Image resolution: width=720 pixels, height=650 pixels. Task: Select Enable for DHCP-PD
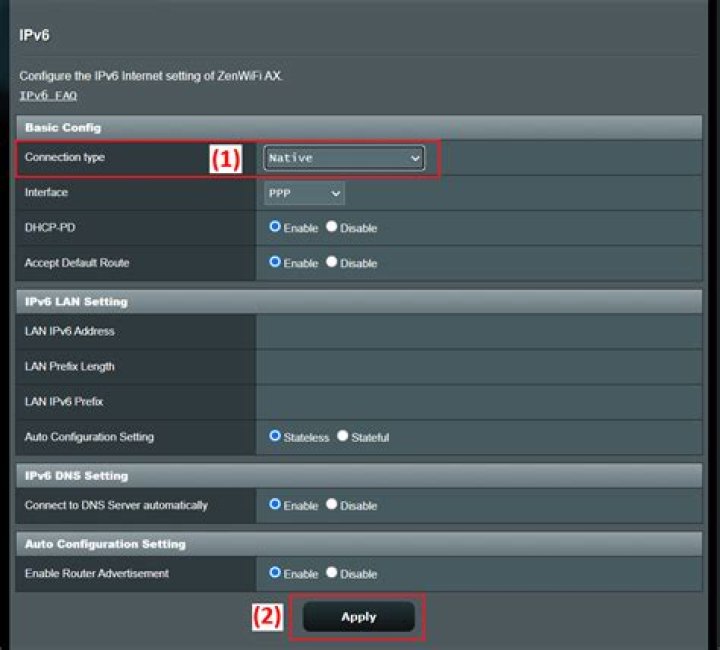pos(275,227)
